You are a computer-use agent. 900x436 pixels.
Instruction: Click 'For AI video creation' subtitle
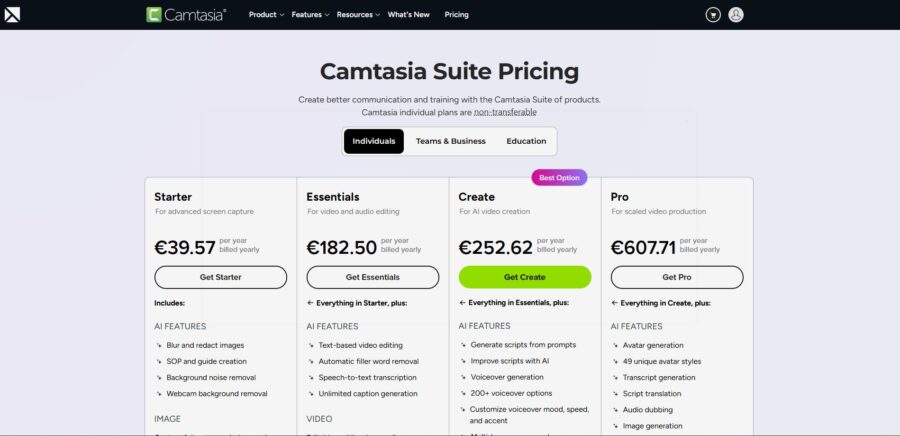(495, 212)
